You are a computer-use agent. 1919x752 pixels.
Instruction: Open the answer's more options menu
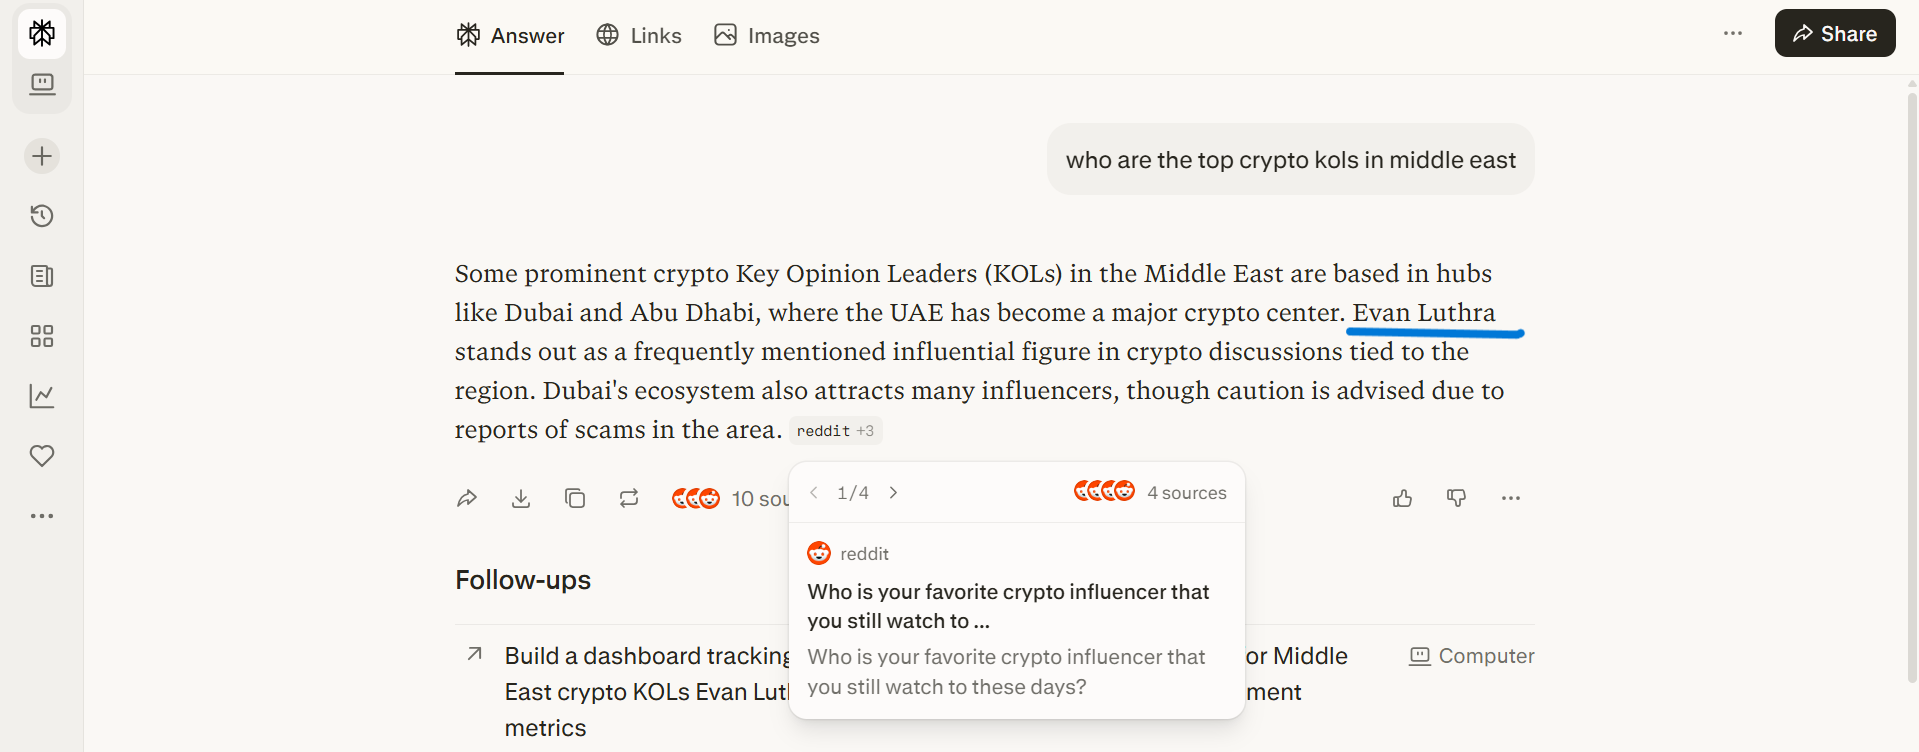pos(1510,497)
